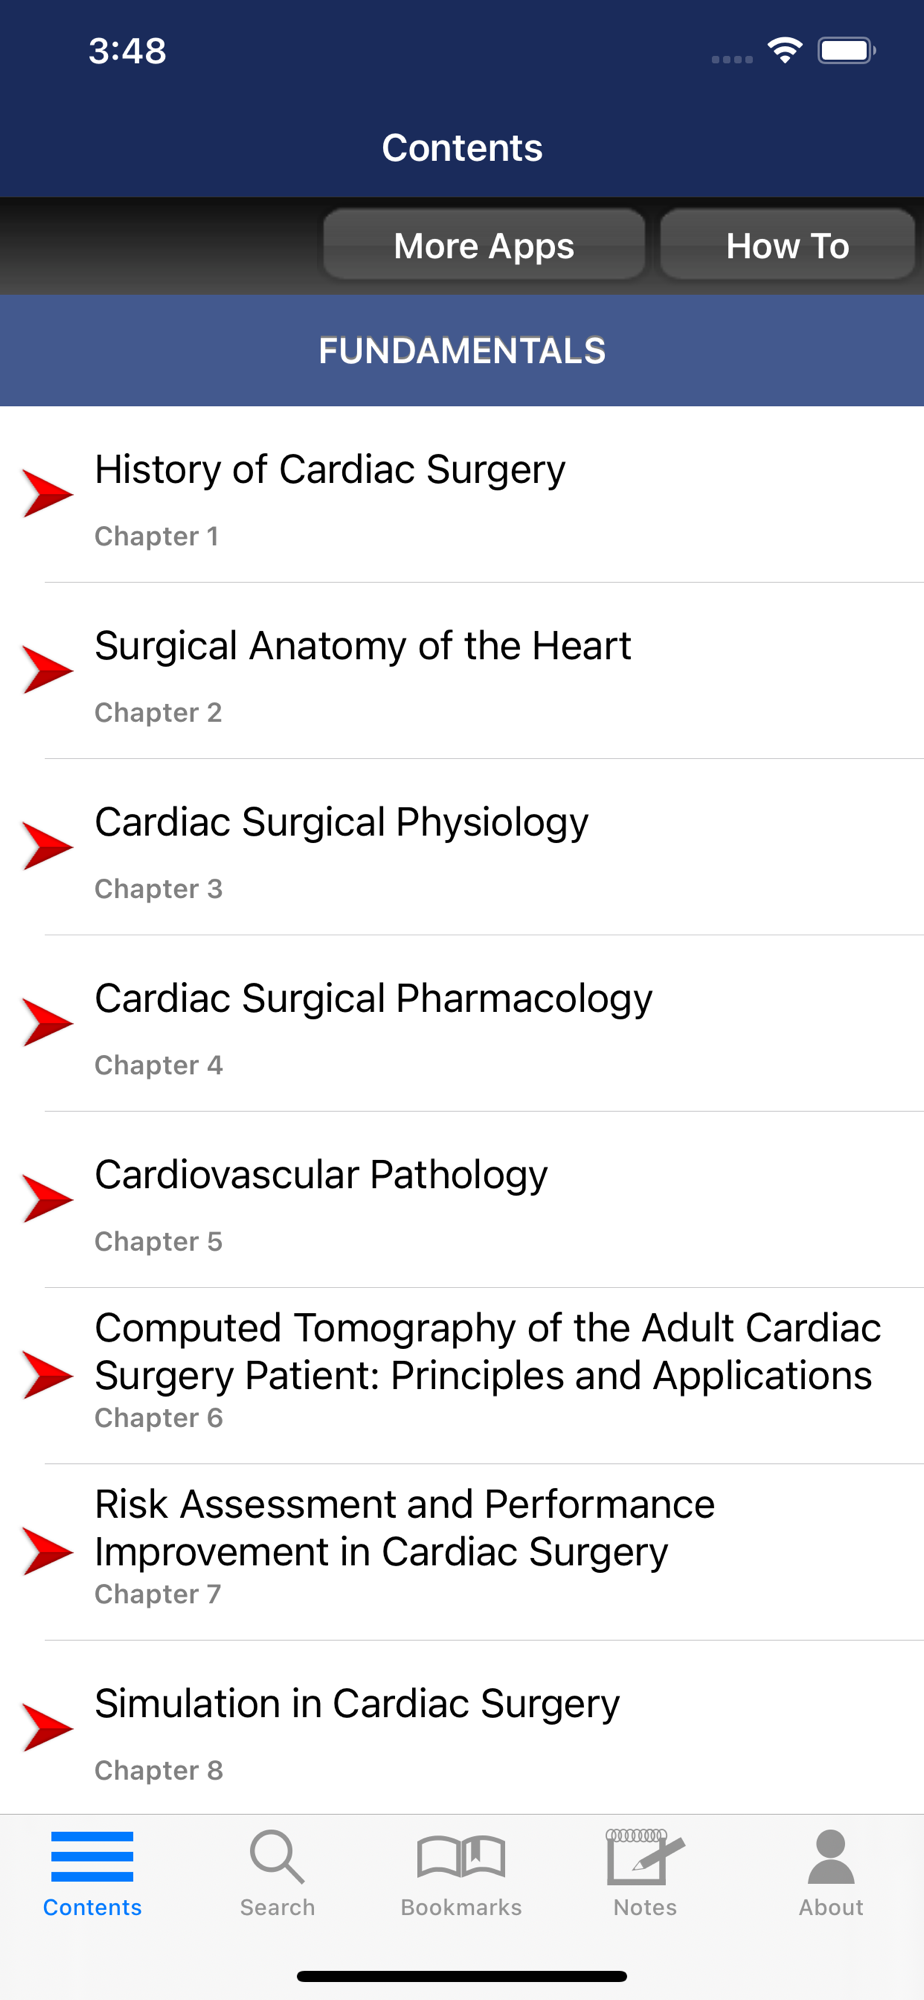Open the About person icon

831,1857
